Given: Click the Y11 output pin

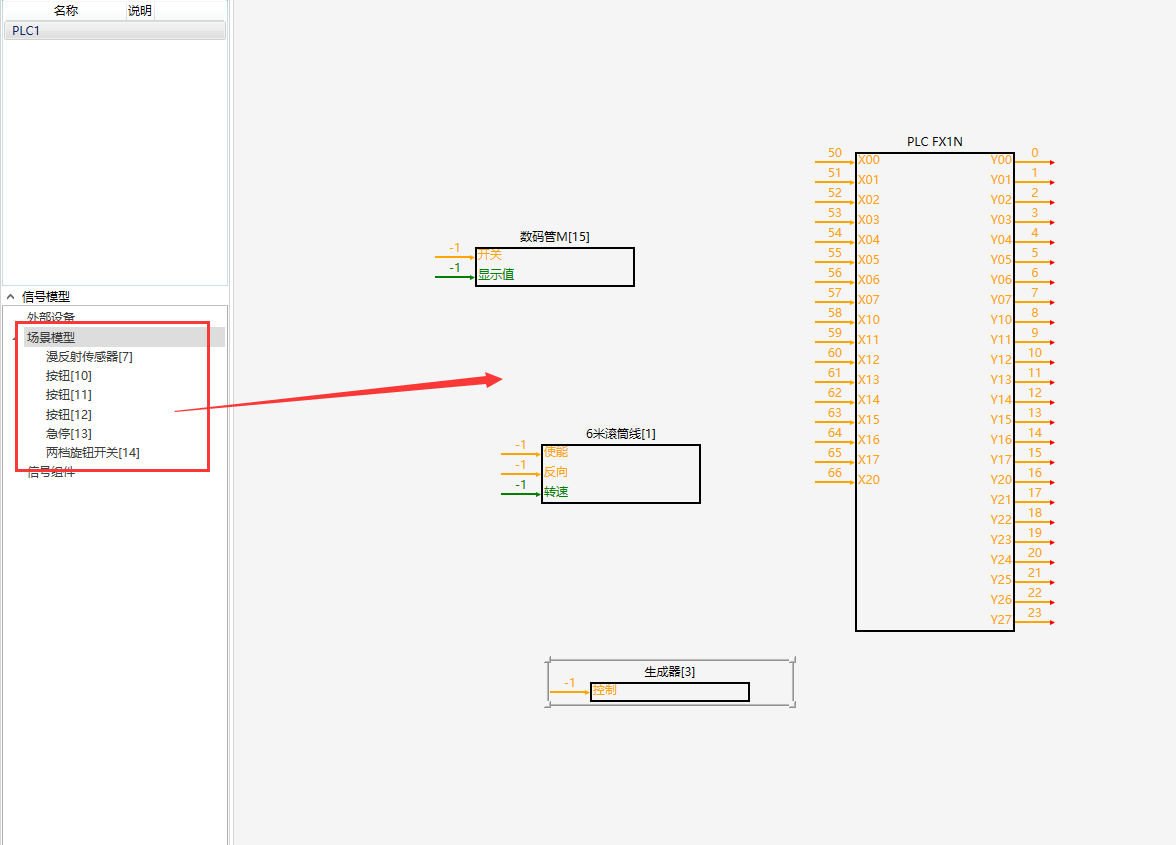Looking at the screenshot, I should [x=1001, y=340].
